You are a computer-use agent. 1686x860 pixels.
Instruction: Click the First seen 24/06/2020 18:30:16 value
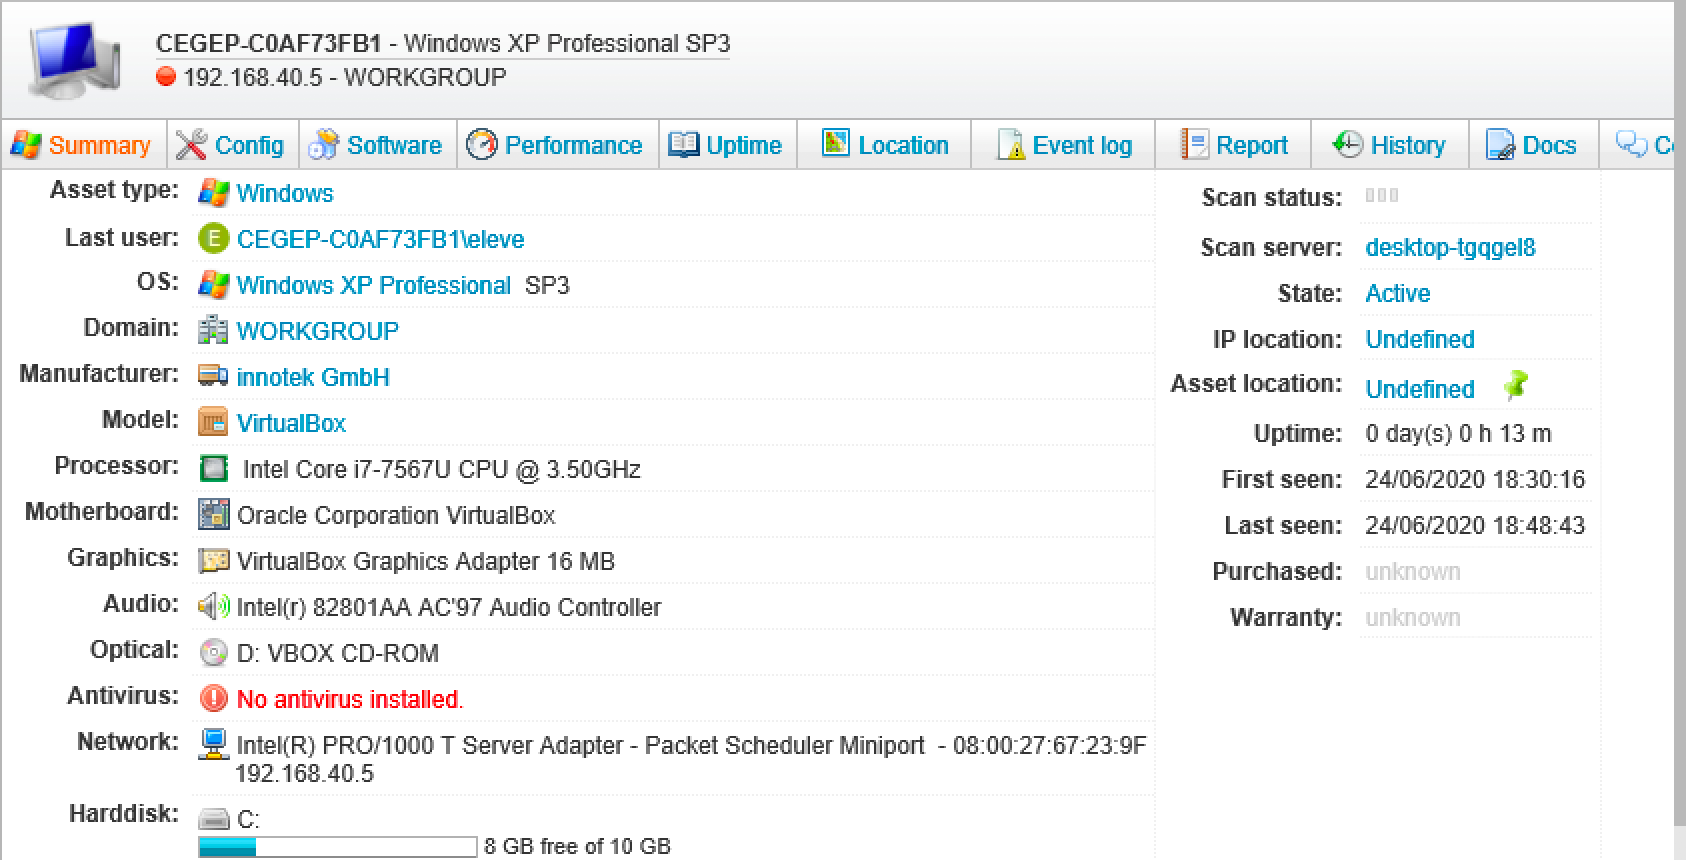[x=1475, y=479]
